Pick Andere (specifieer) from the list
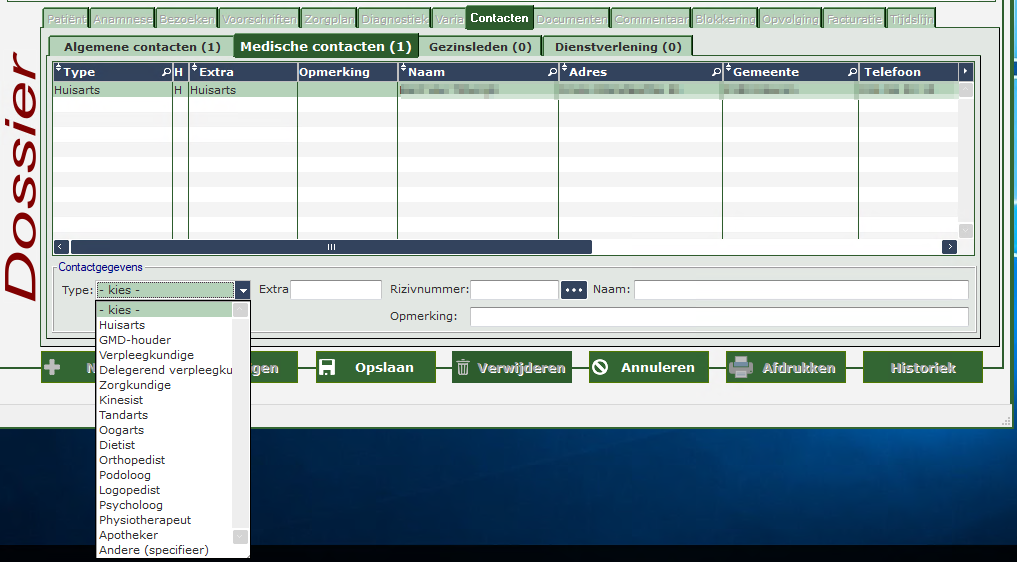 pos(154,550)
